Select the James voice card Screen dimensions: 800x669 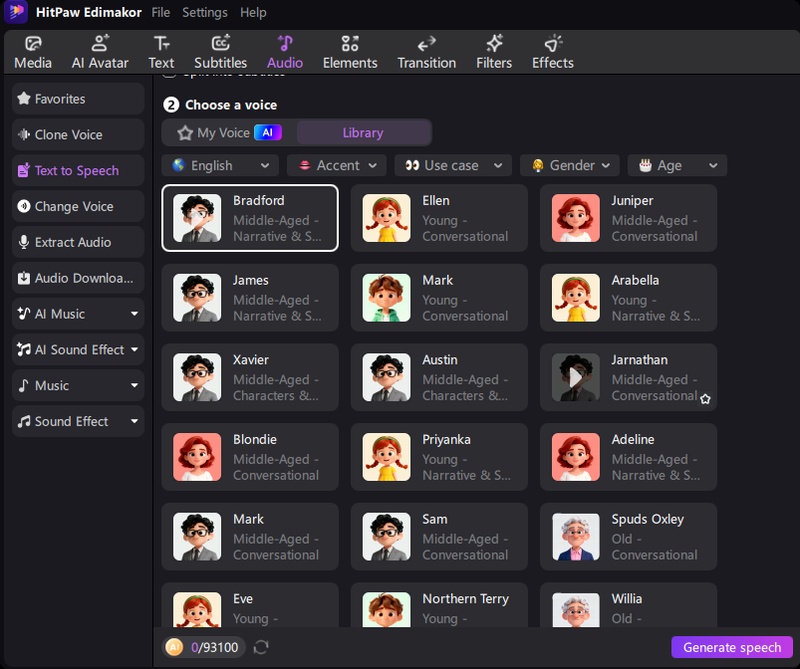[250, 298]
